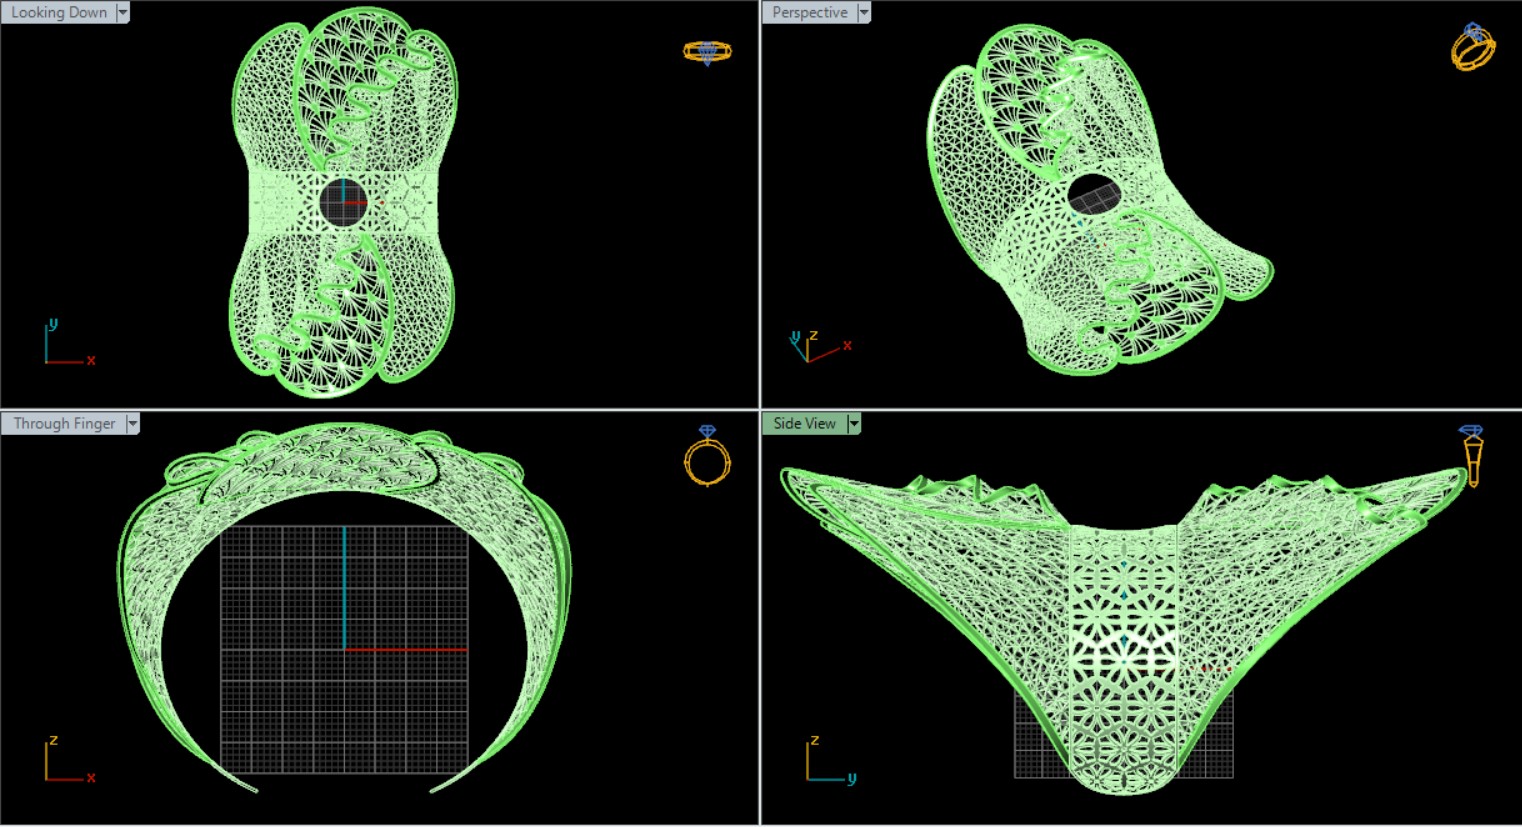The width and height of the screenshot is (1522, 827).
Task: Click the tilted ring icon in Perspective viewport
Action: (1473, 47)
